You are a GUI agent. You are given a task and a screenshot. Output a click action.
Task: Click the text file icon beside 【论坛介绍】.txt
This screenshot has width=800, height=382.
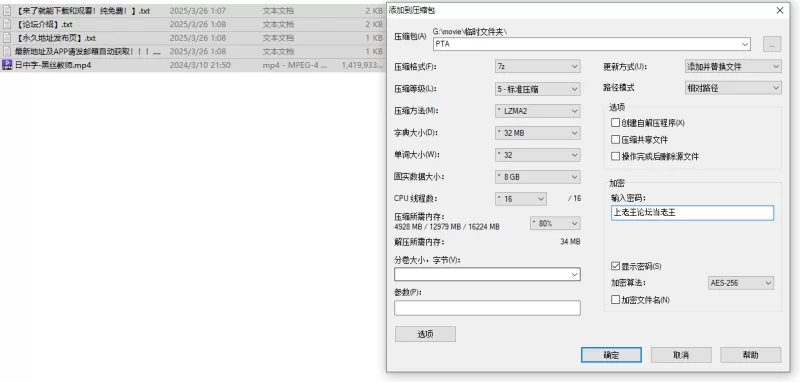point(7,24)
